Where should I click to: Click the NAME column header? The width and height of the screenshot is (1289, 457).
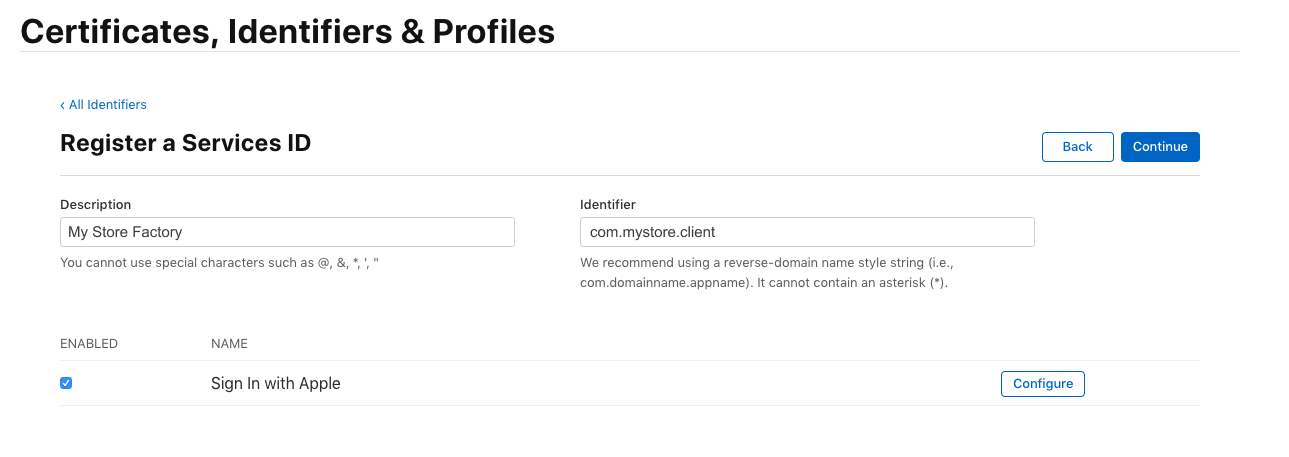pos(229,344)
